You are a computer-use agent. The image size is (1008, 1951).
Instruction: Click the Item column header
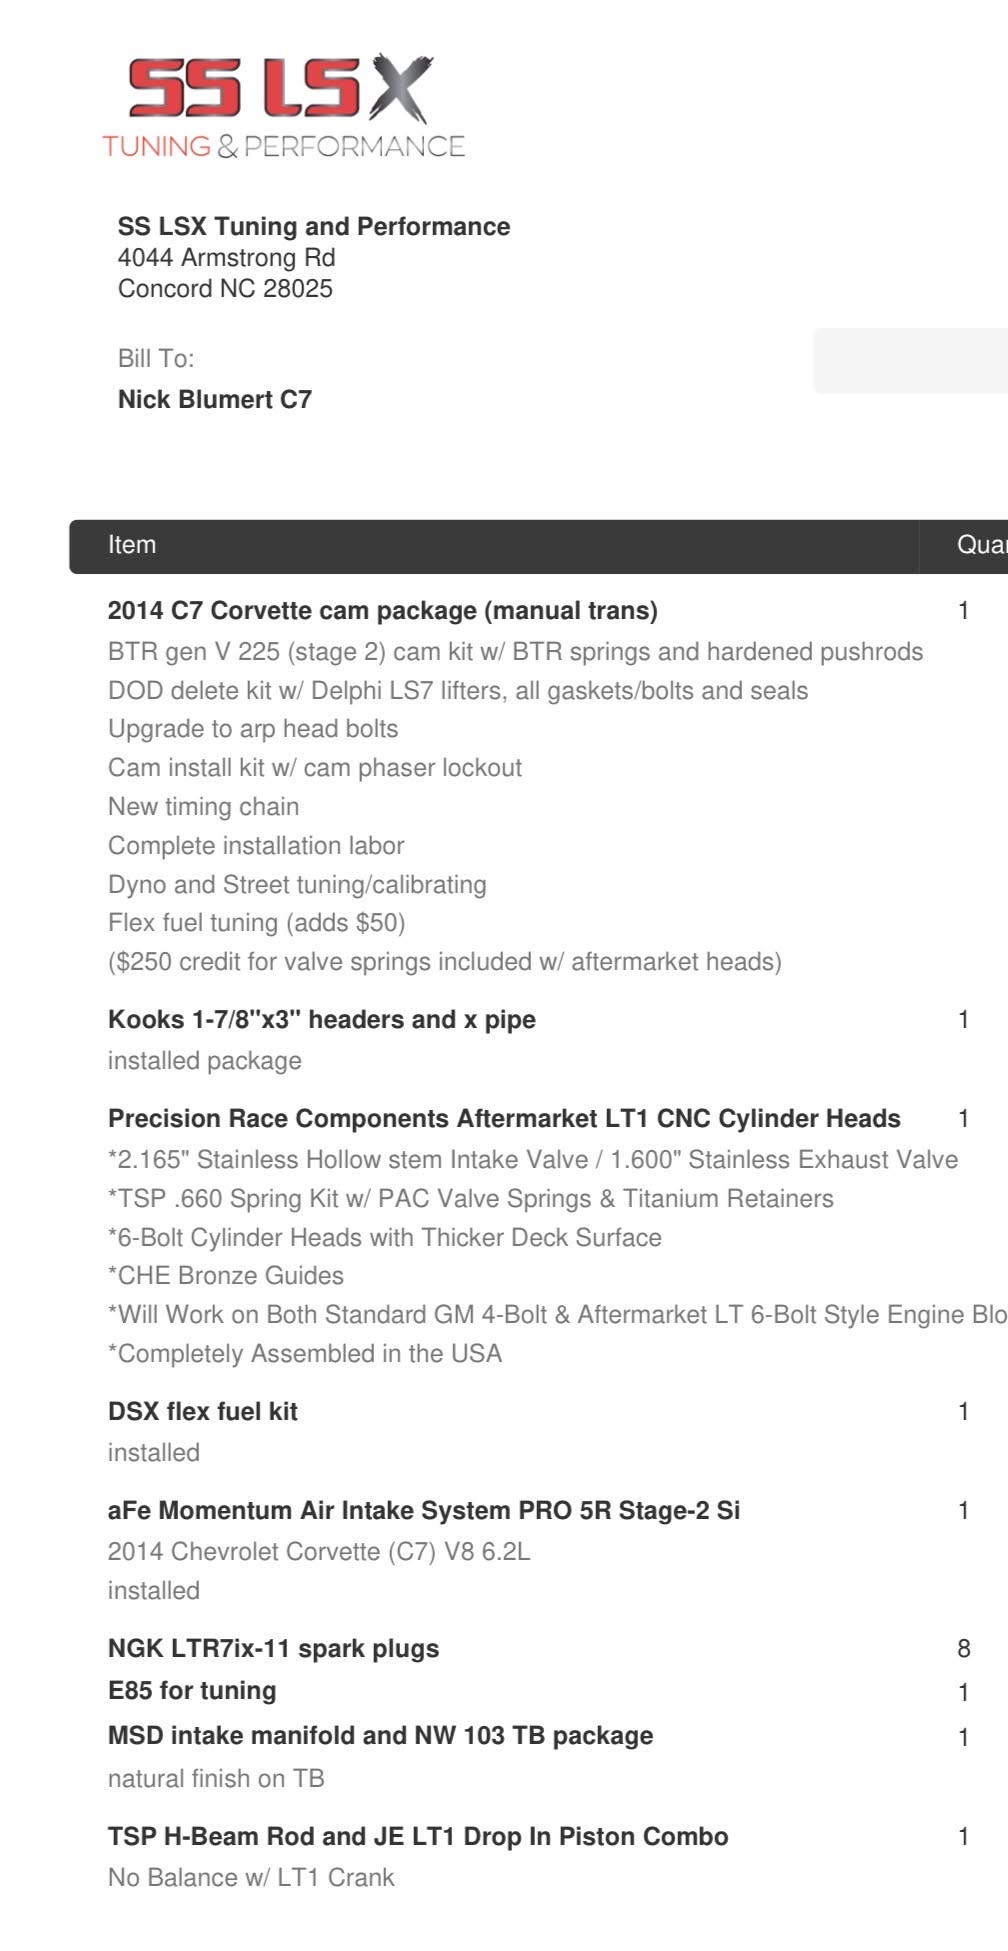pyautogui.click(x=132, y=545)
